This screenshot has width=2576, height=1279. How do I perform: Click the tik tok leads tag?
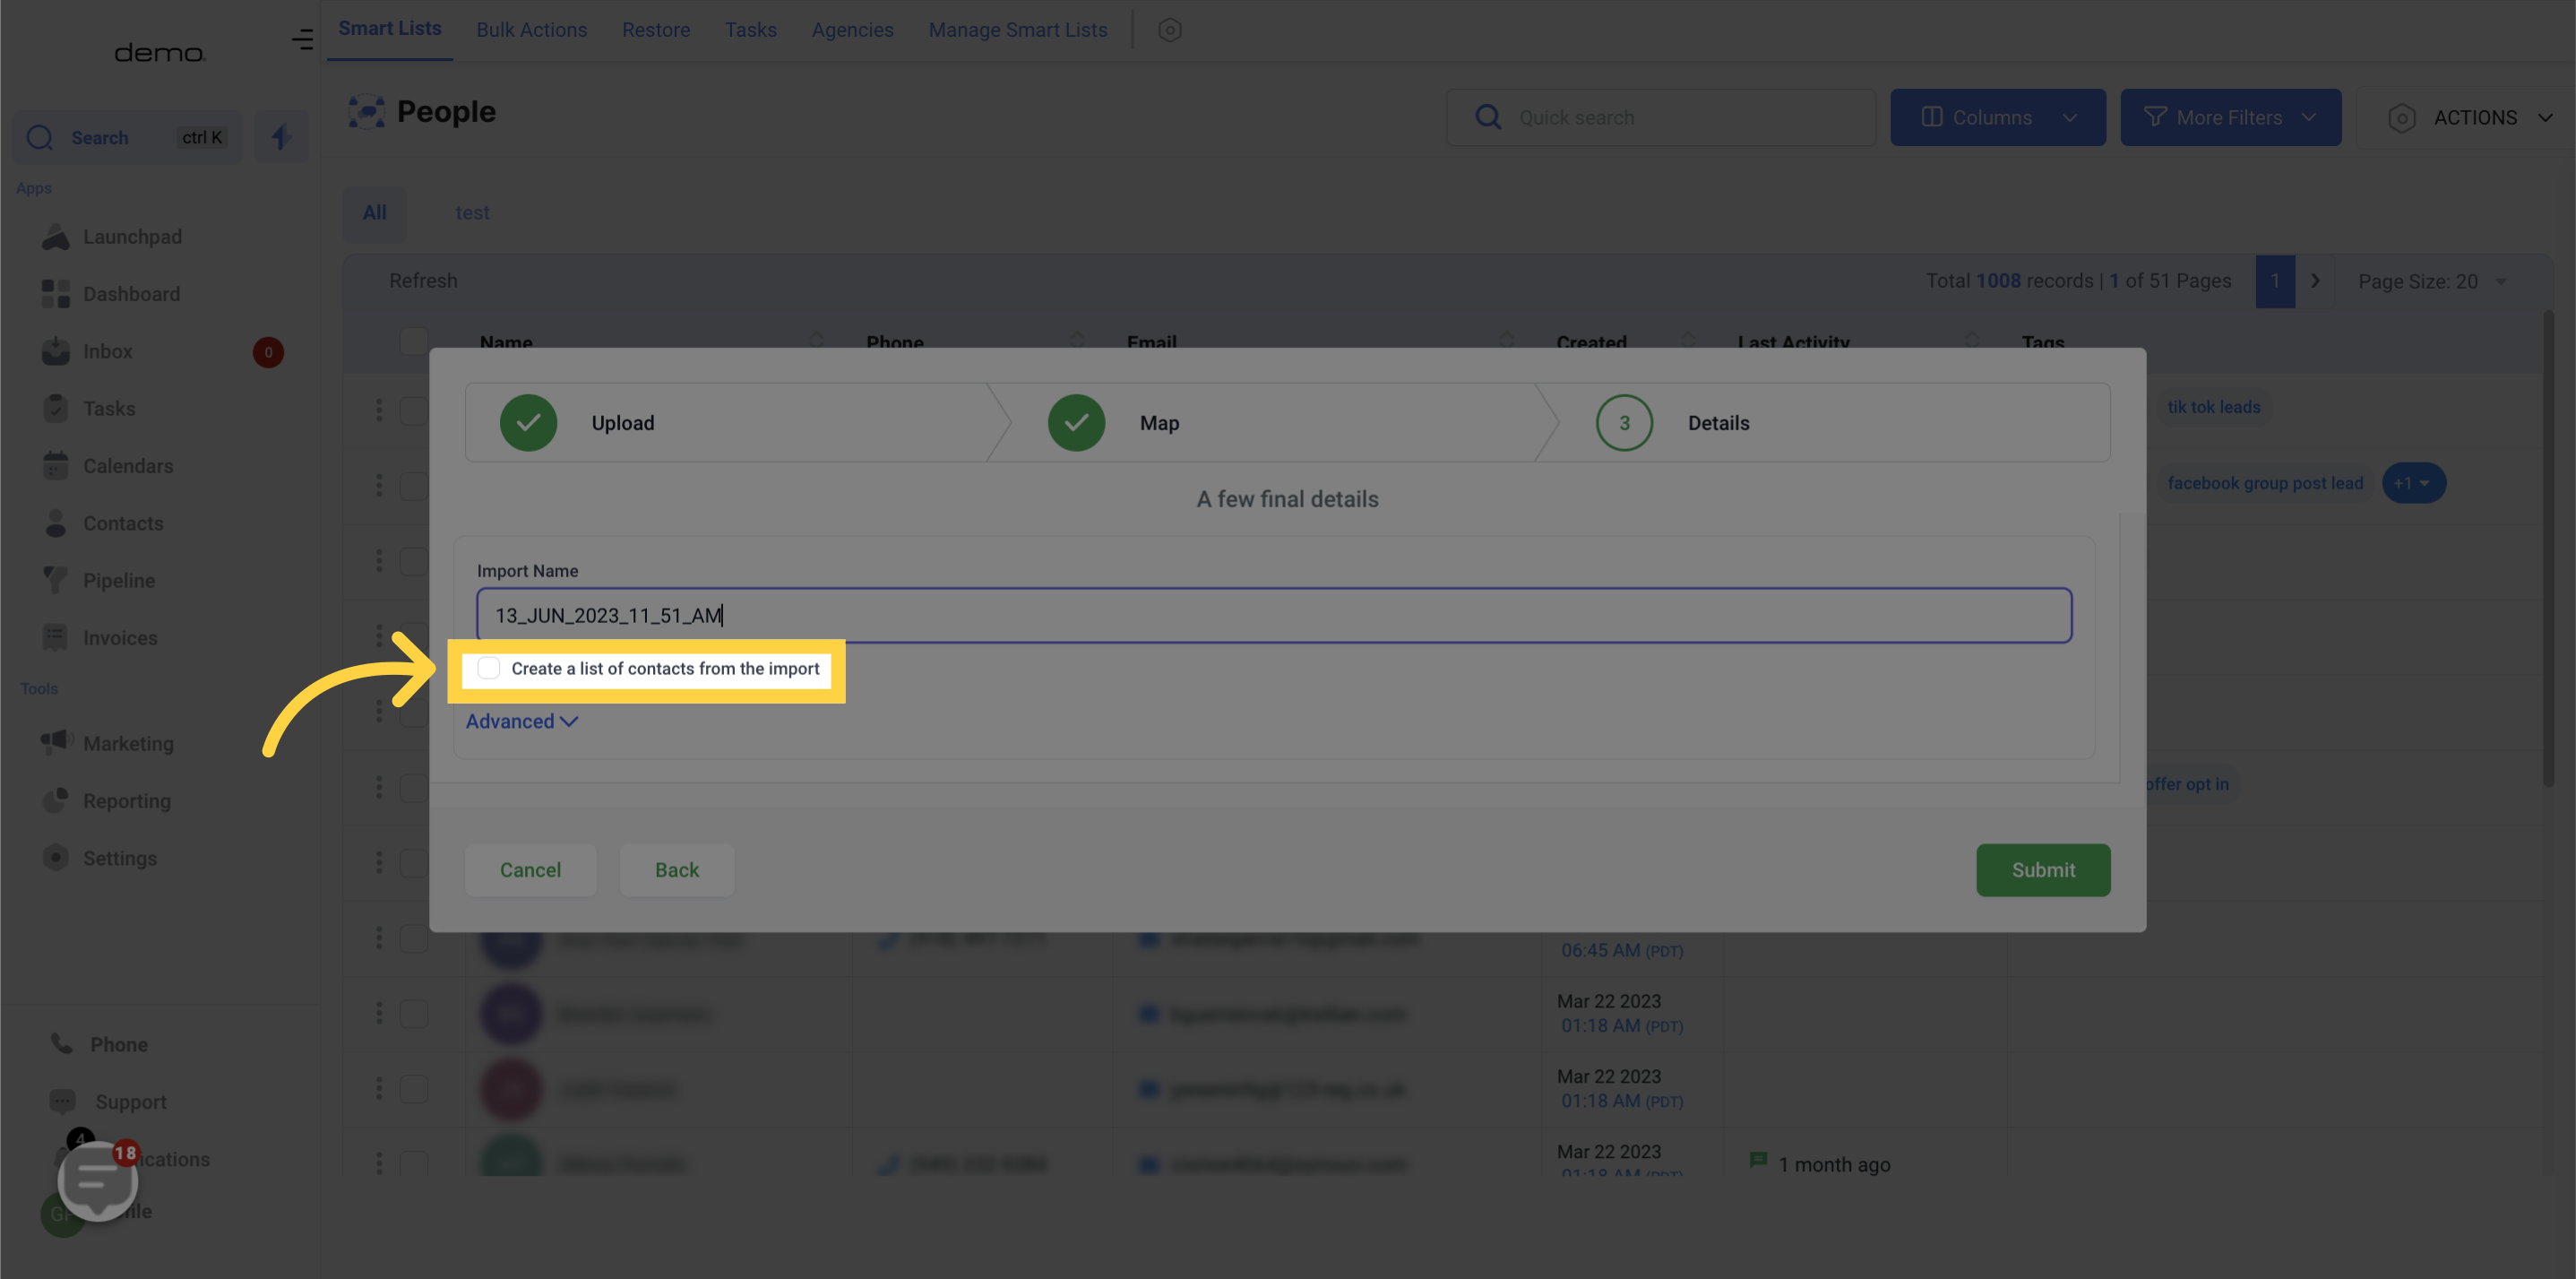coord(2213,407)
